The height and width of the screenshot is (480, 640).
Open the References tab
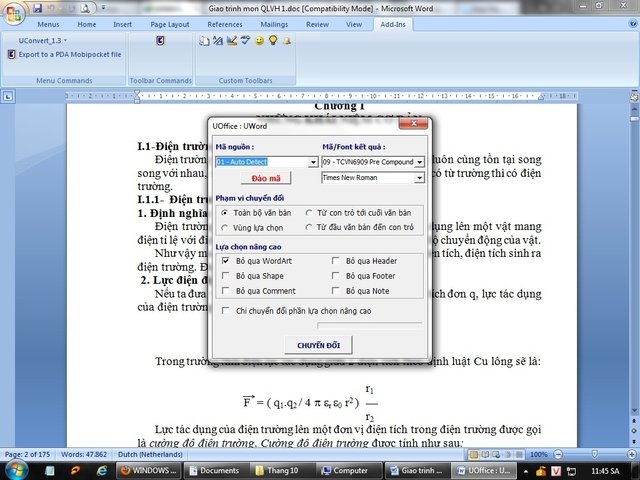tap(224, 24)
